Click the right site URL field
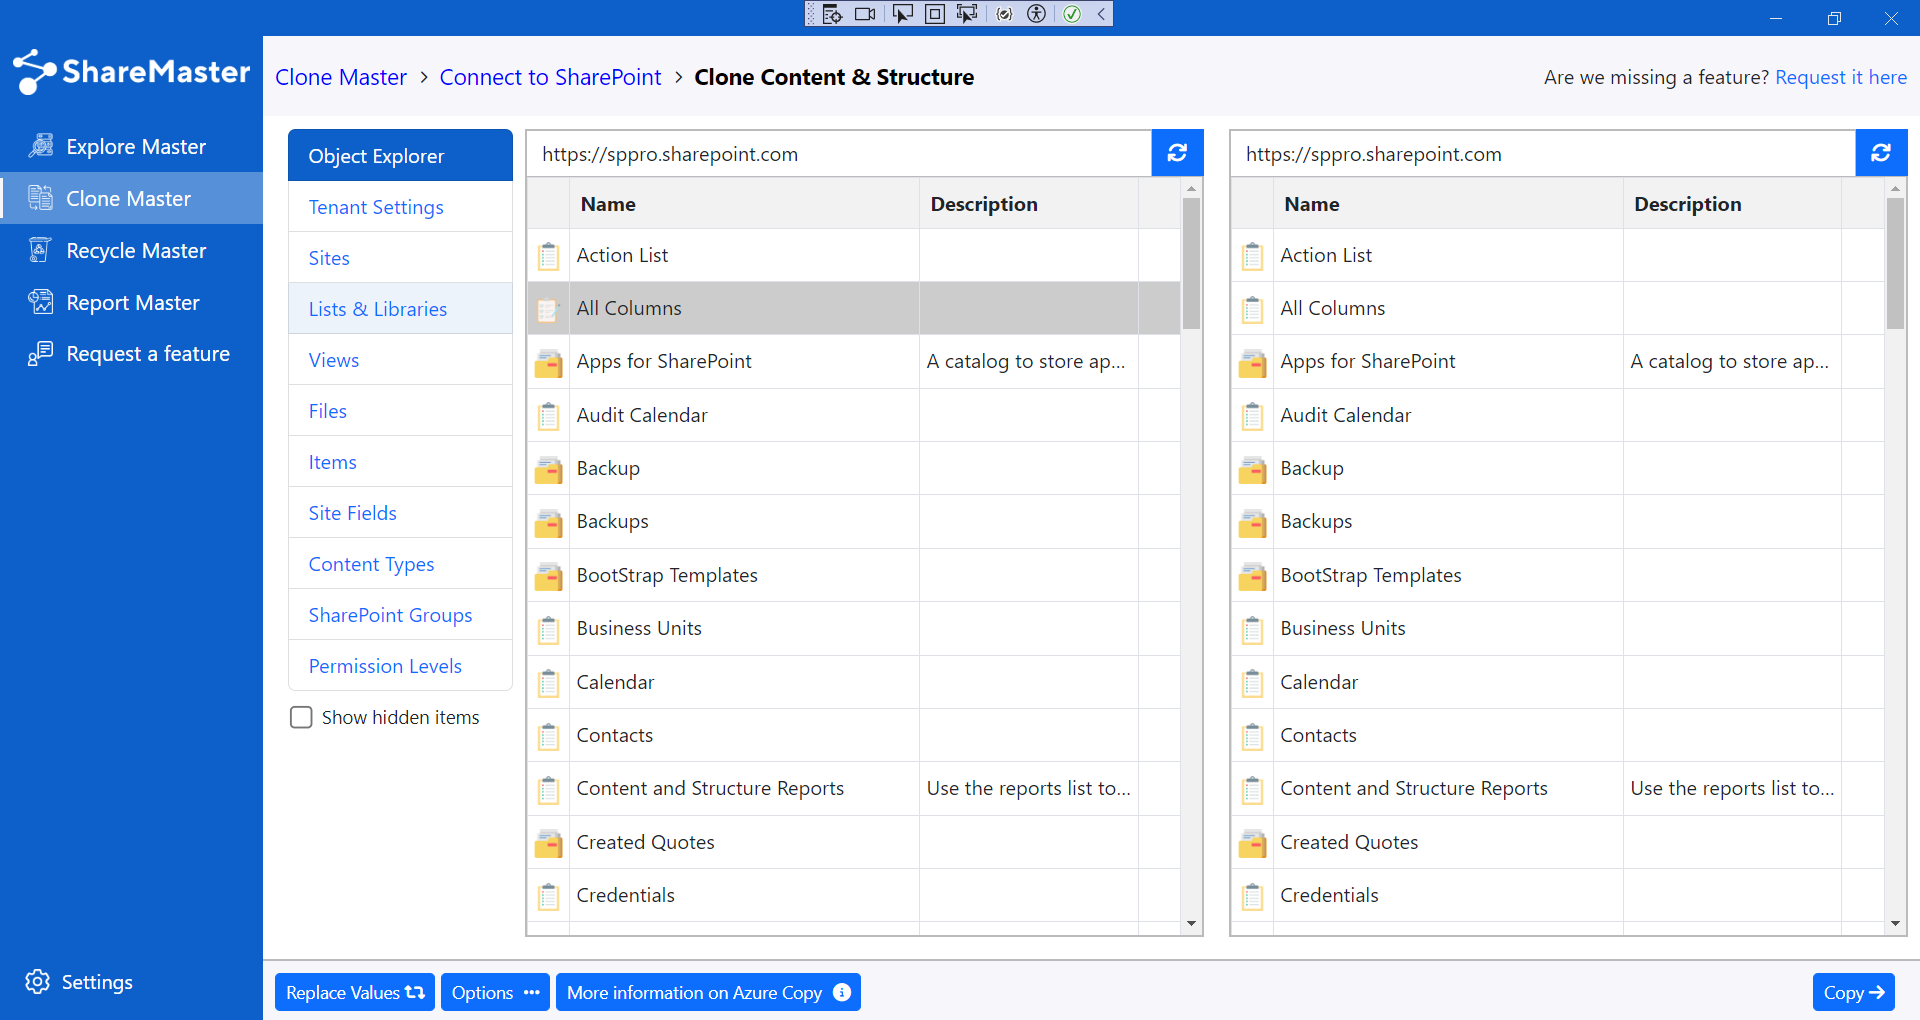This screenshot has width=1920, height=1020. pos(1543,154)
